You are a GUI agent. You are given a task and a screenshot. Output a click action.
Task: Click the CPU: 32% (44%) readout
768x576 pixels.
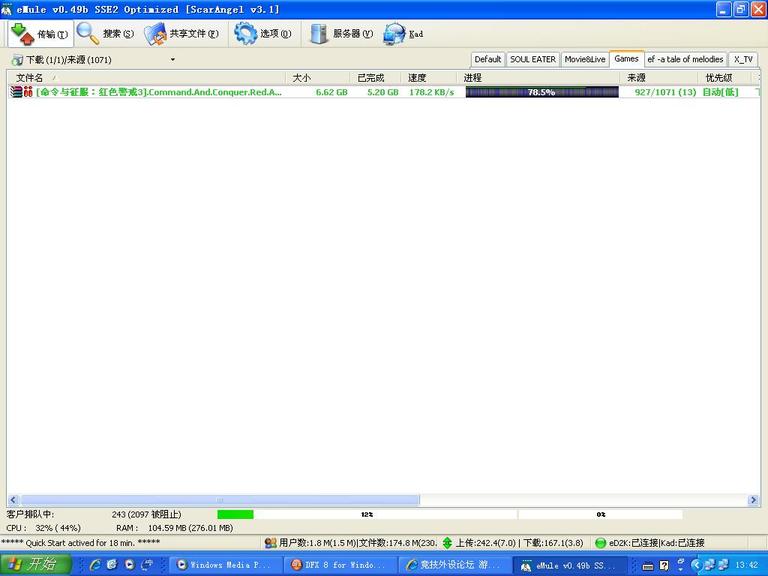[44, 528]
